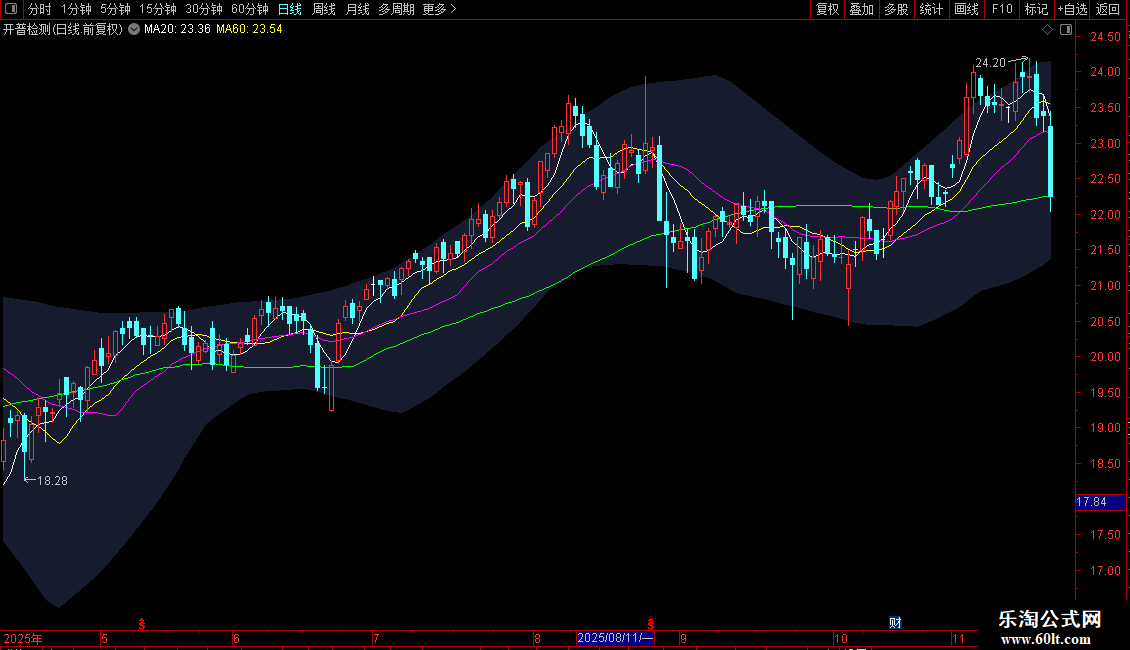This screenshot has width=1130, height=650.
Task: Select the 15分钟 period
Action: click(x=157, y=9)
